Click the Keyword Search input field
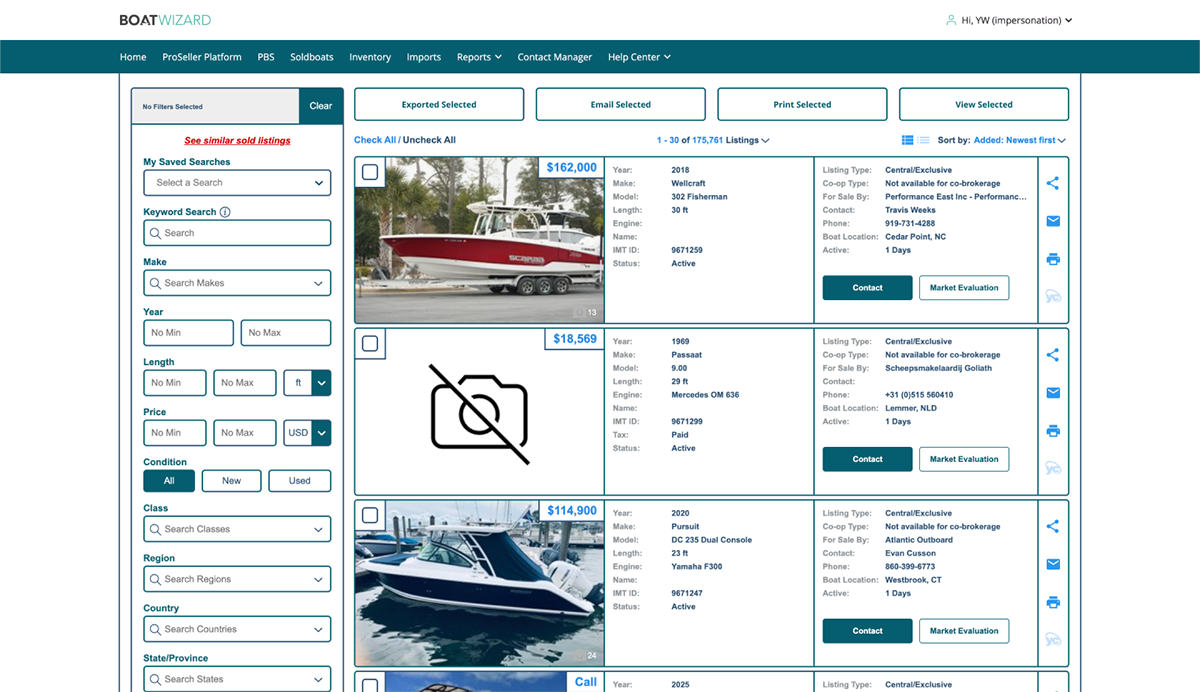Screen dimensions: 1200x692 [x=237, y=233]
